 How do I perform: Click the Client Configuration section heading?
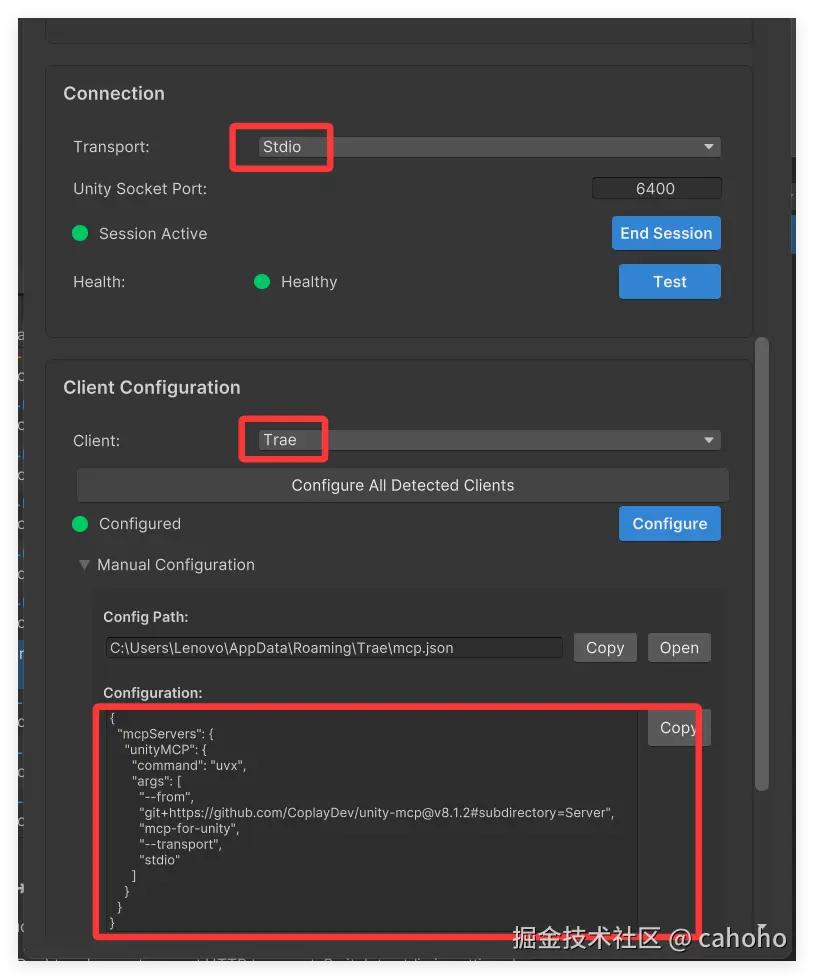point(152,387)
